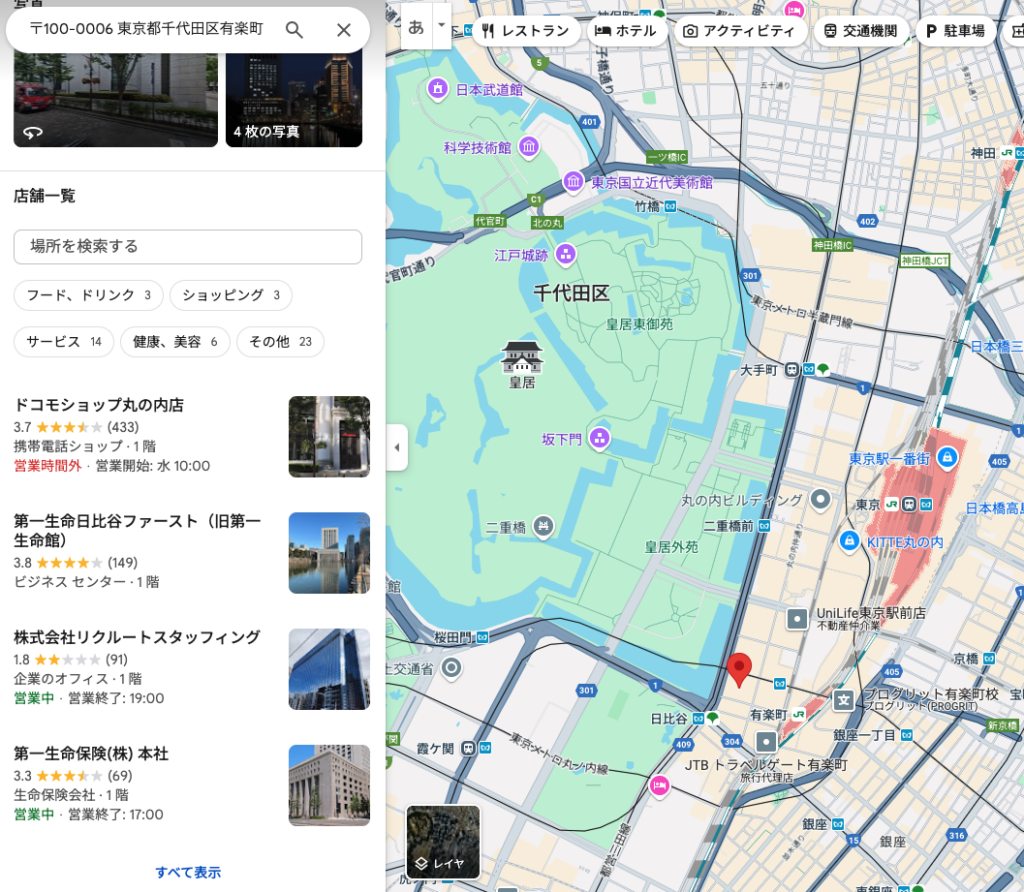Click the 店舗一覧 heading
This screenshot has height=892, width=1024.
click(44, 196)
